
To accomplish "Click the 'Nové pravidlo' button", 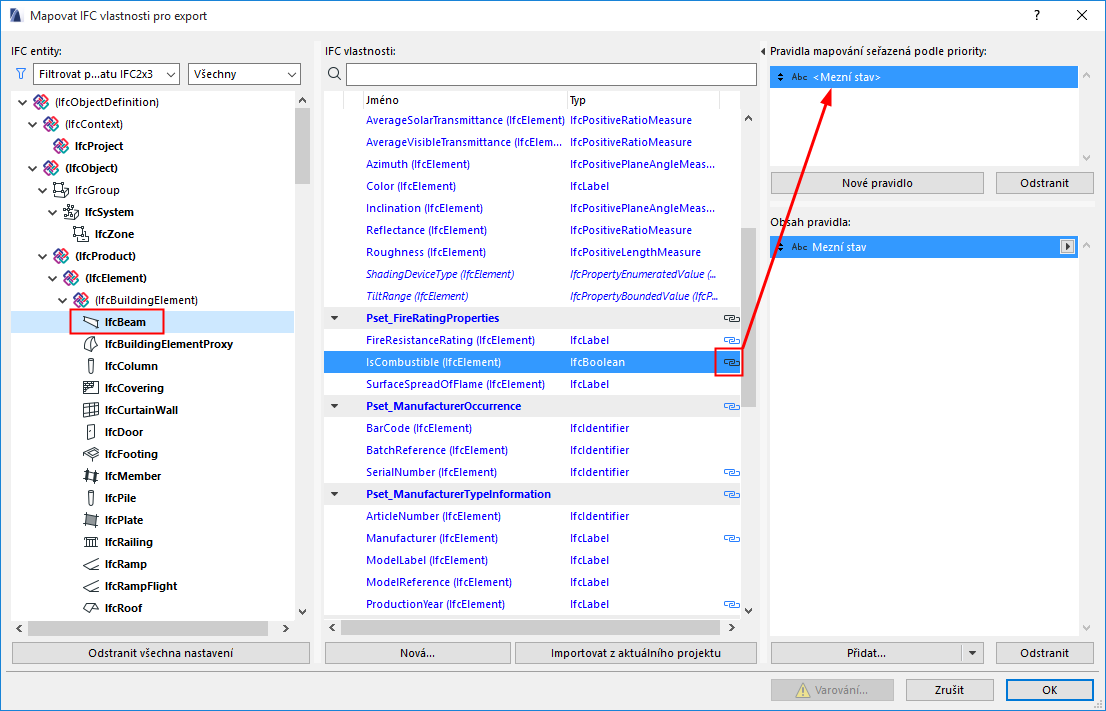I will click(x=877, y=183).
